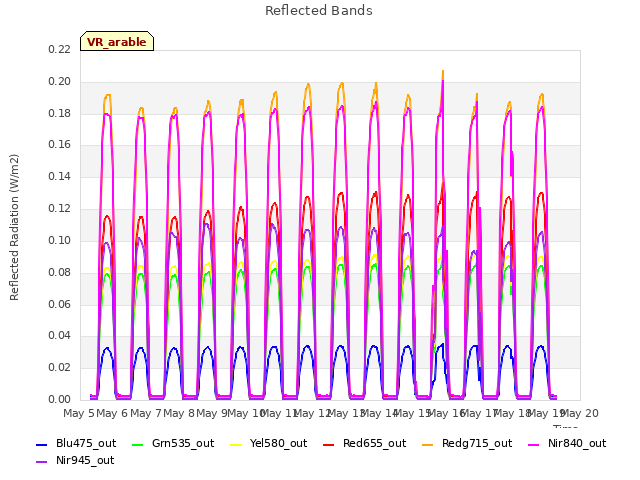Select the Grn535_out legend entry

[x=173, y=443]
